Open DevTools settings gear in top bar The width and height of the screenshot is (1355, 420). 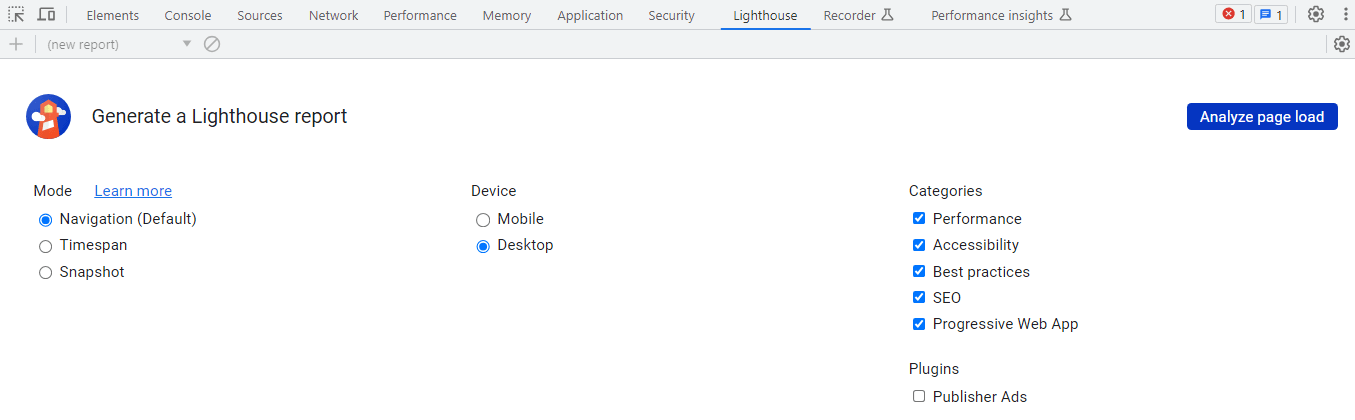click(1316, 15)
